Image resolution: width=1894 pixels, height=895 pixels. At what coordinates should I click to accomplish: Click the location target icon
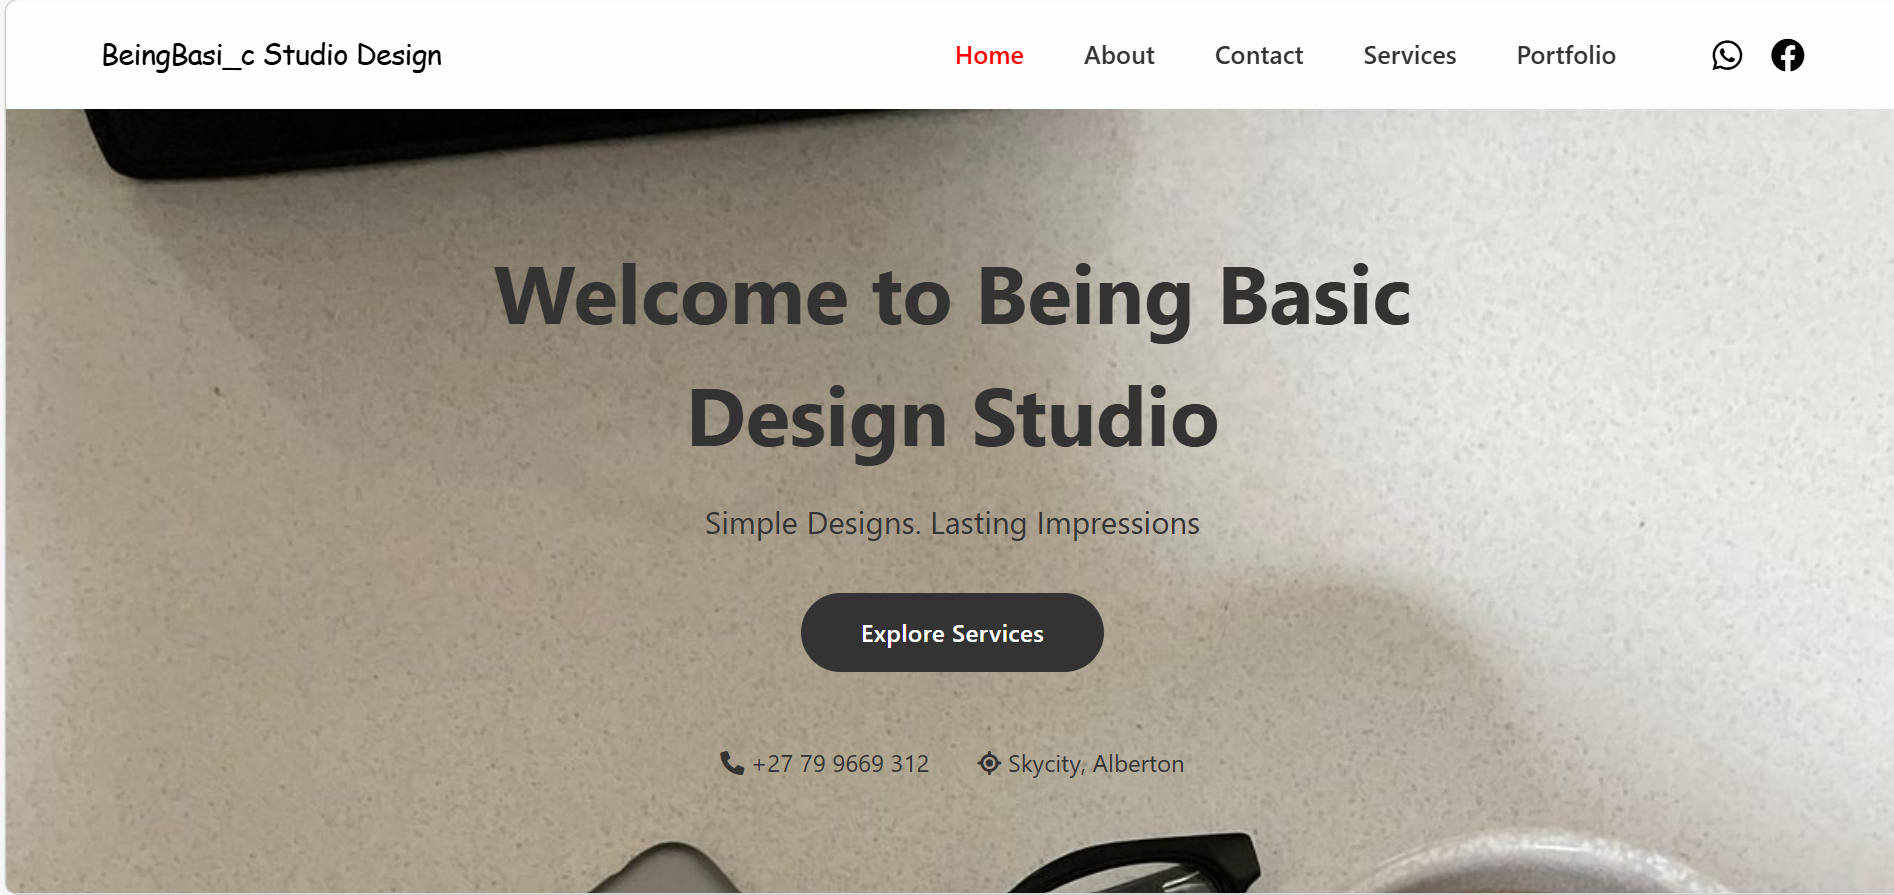(x=989, y=763)
